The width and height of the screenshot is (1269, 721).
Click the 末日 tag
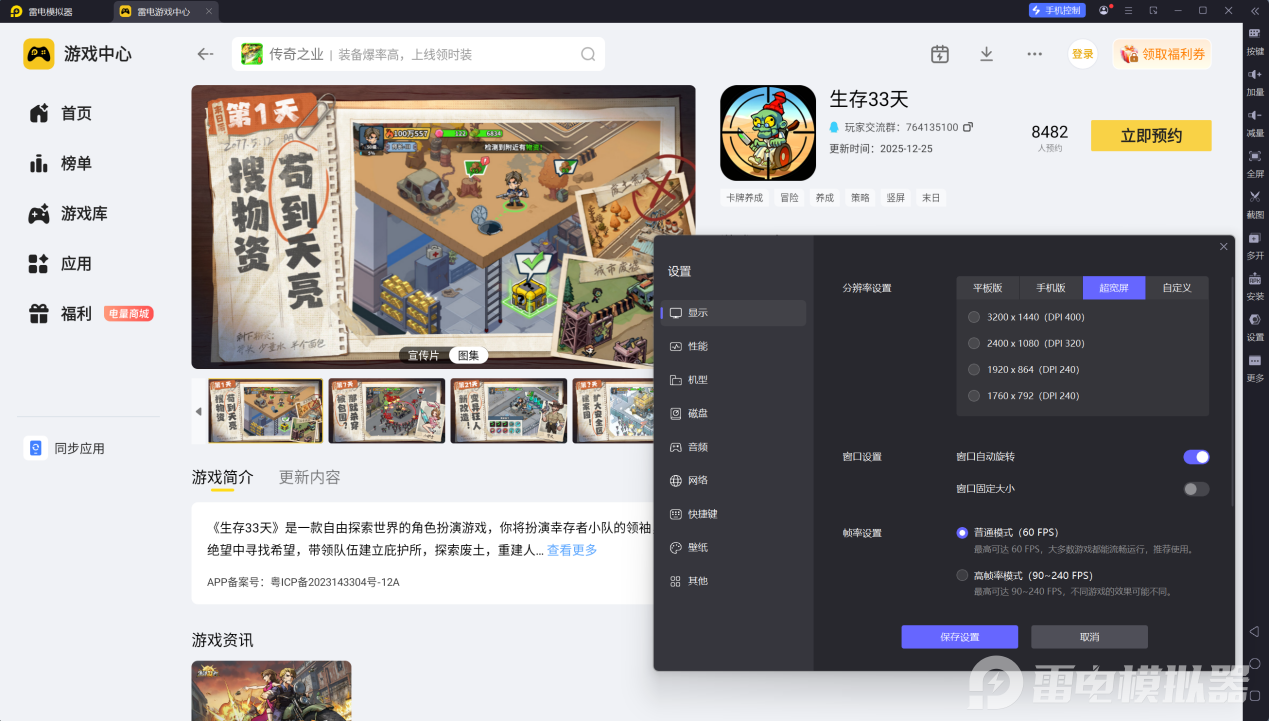[x=931, y=198]
